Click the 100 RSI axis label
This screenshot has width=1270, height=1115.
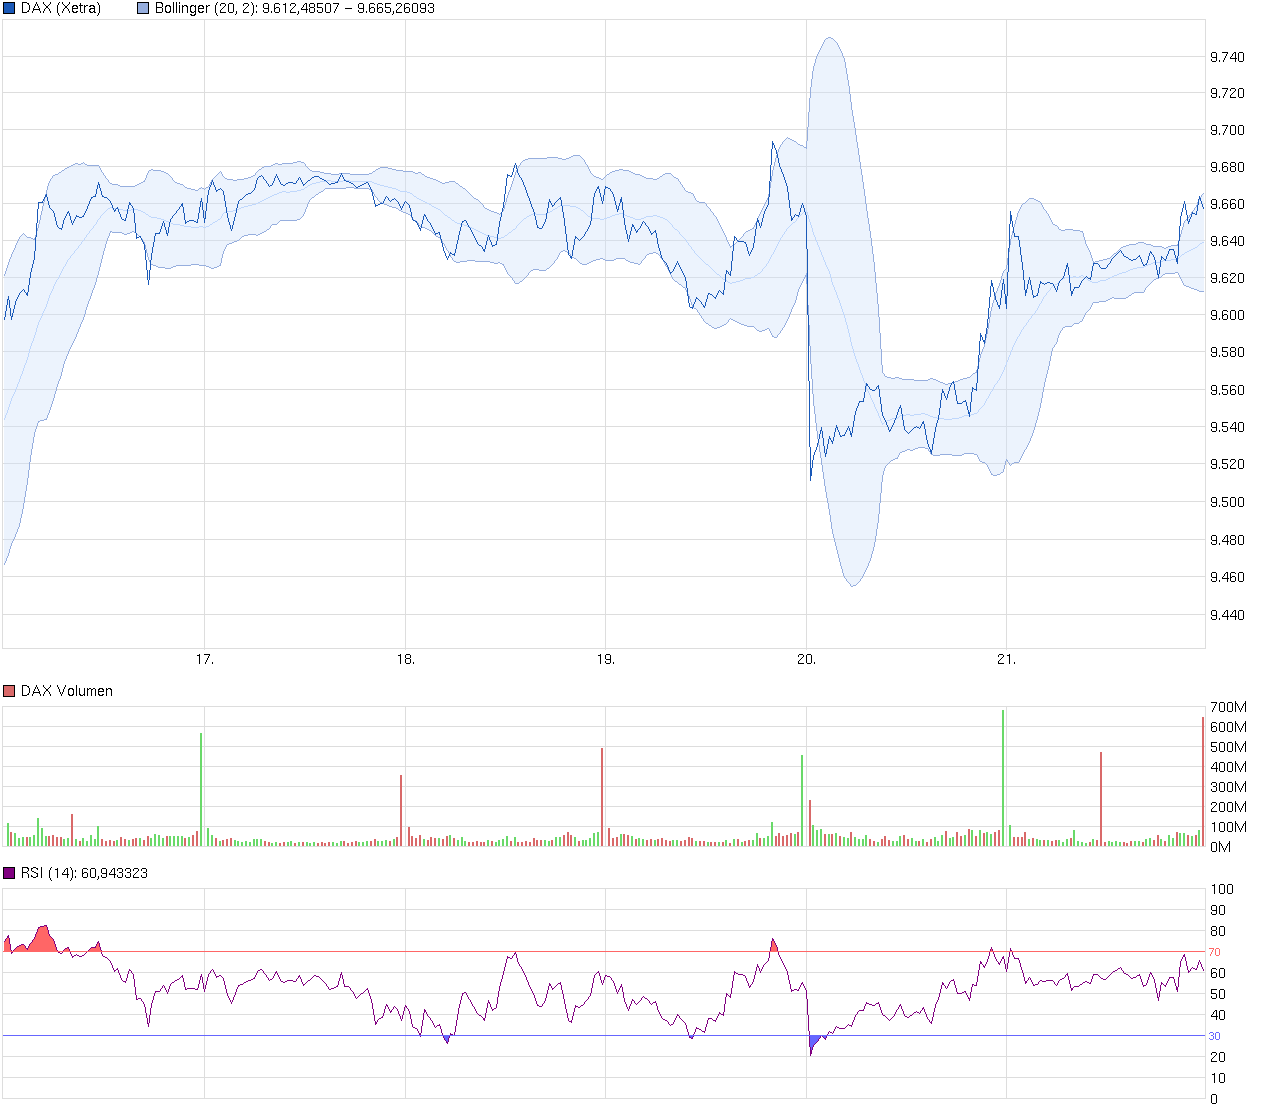tap(1221, 889)
